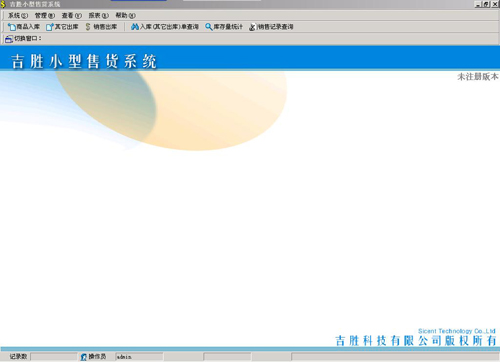Click the 记录数 status bar label

[18, 357]
